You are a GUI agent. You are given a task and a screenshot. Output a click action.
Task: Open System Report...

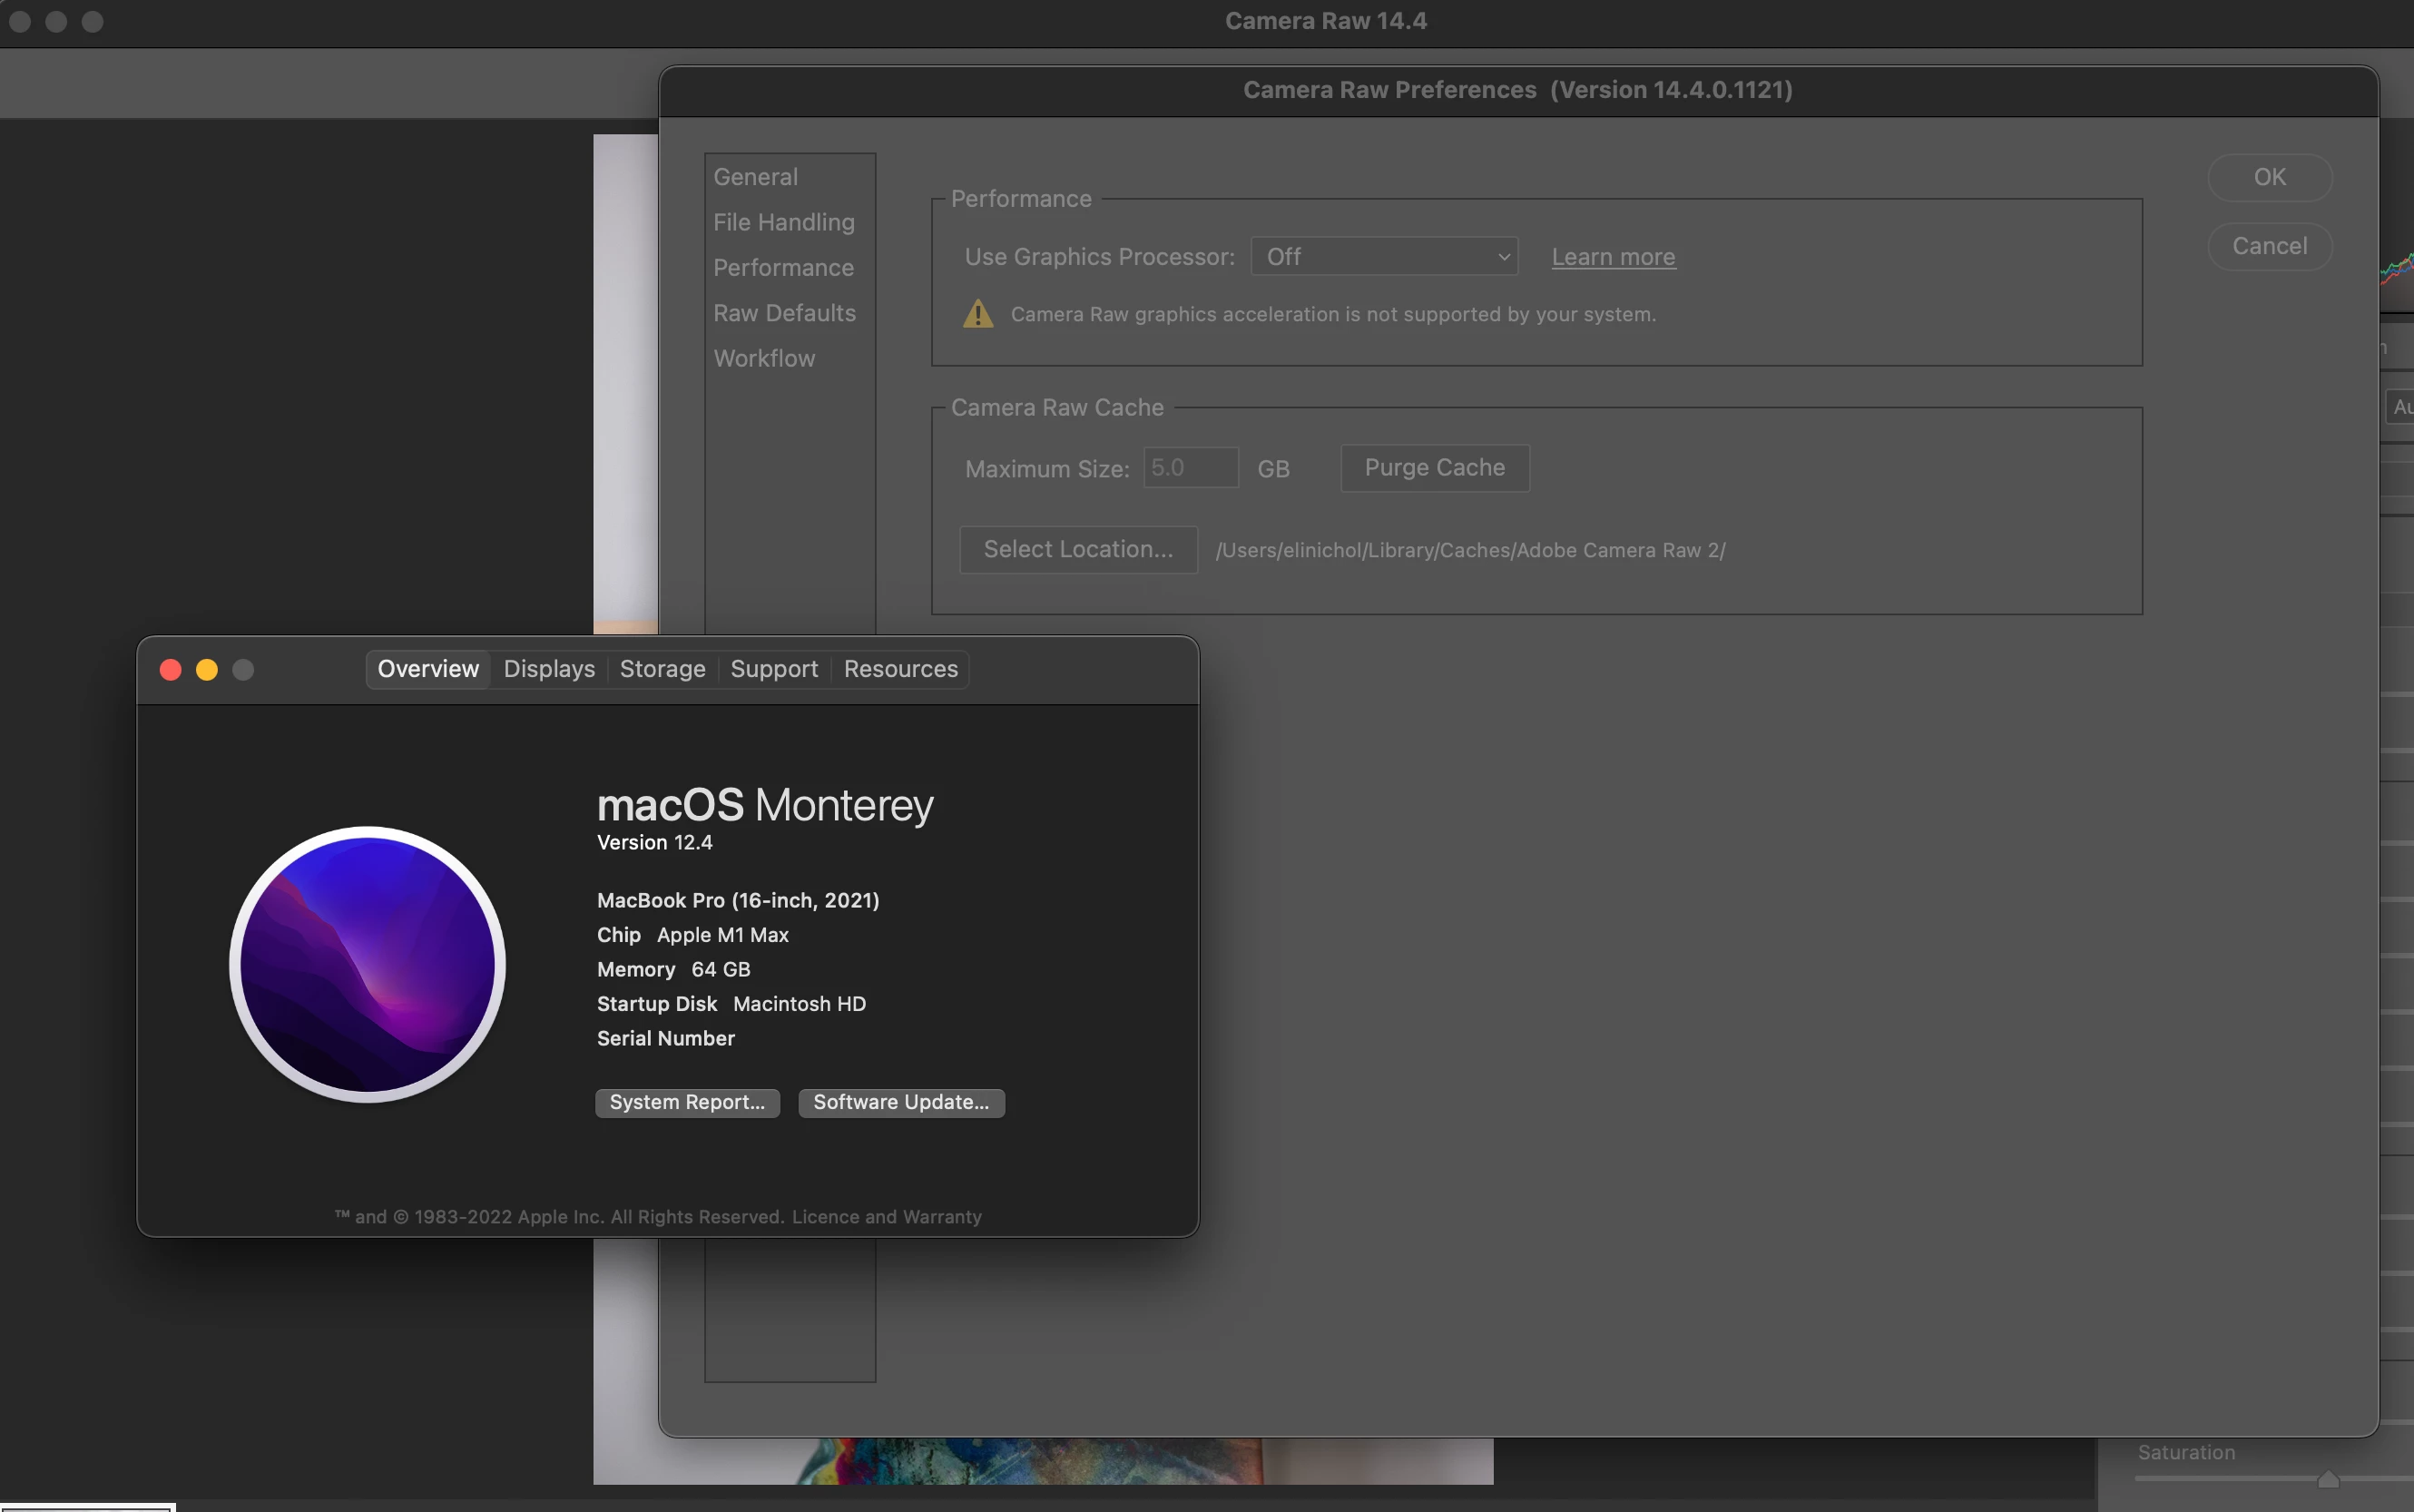point(687,1102)
